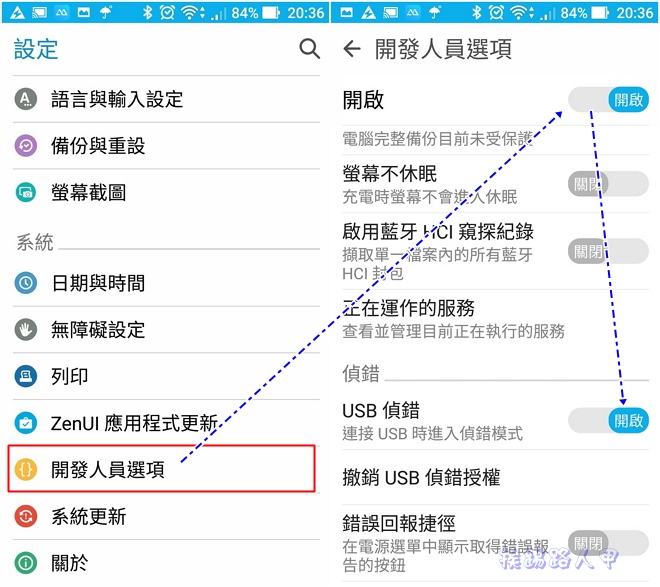Tap battery icon in right status bar
This screenshot has width=660, height=587.
tap(600, 13)
